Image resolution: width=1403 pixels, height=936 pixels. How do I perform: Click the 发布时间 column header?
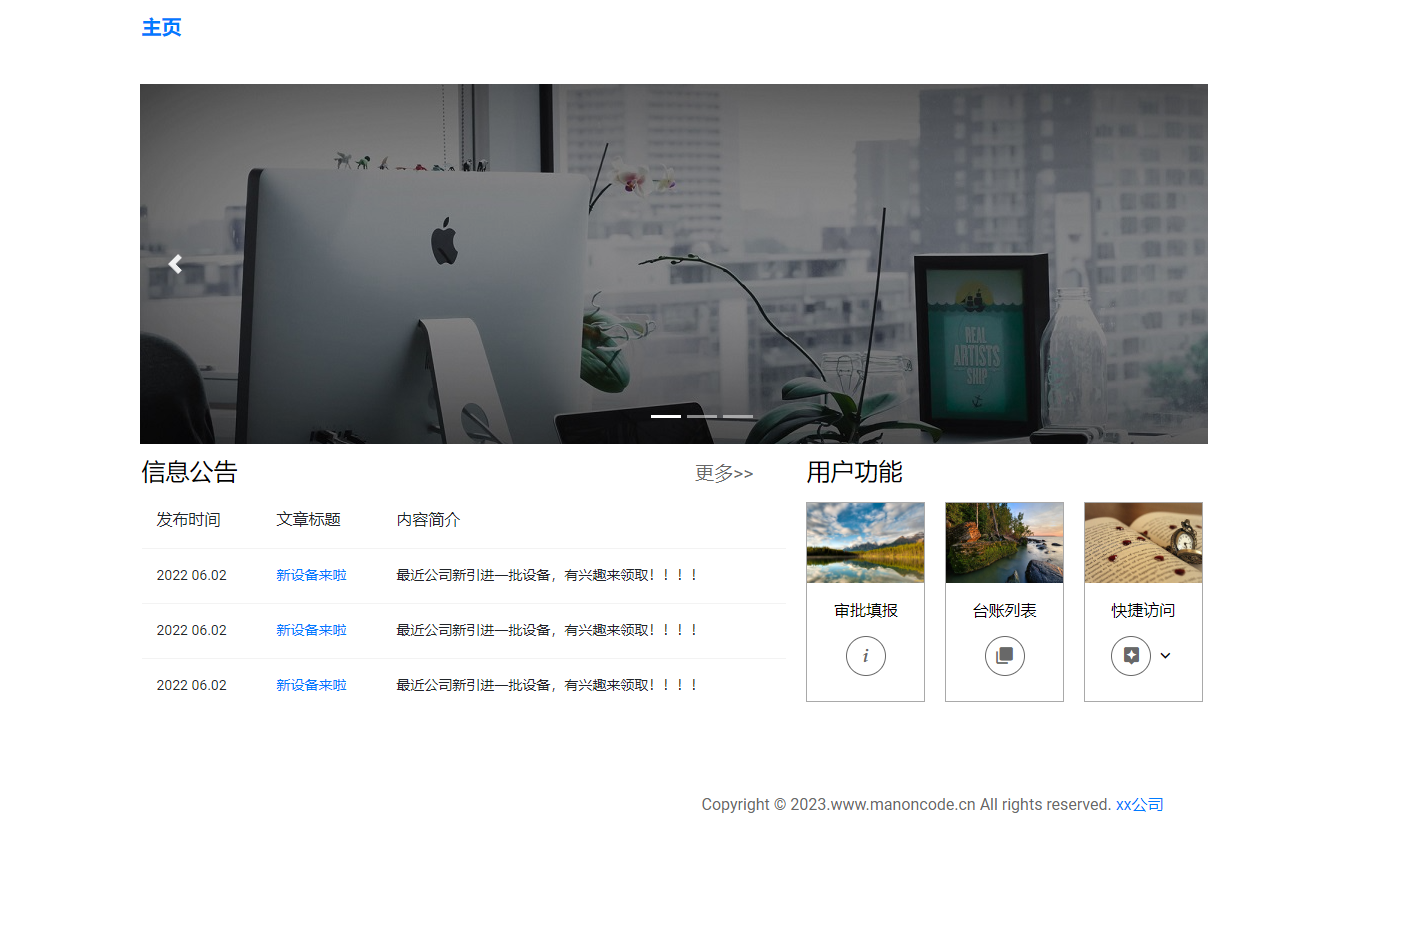(x=188, y=519)
